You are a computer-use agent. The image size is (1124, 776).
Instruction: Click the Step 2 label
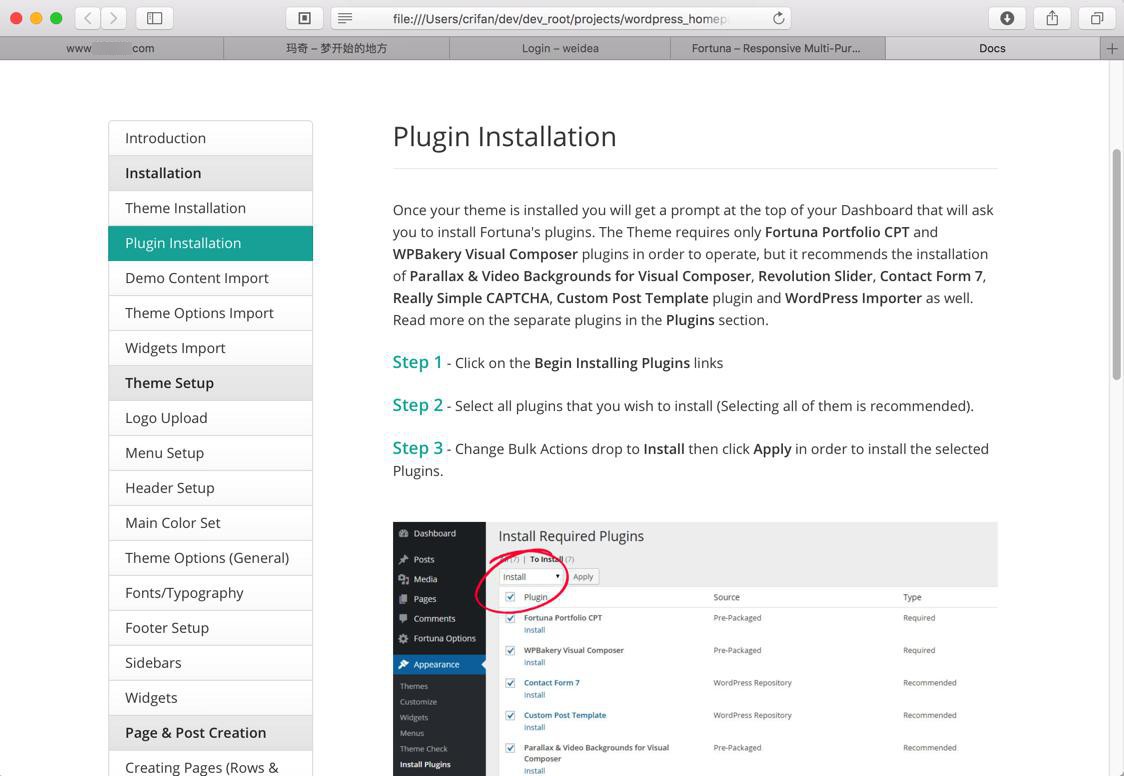click(x=417, y=406)
